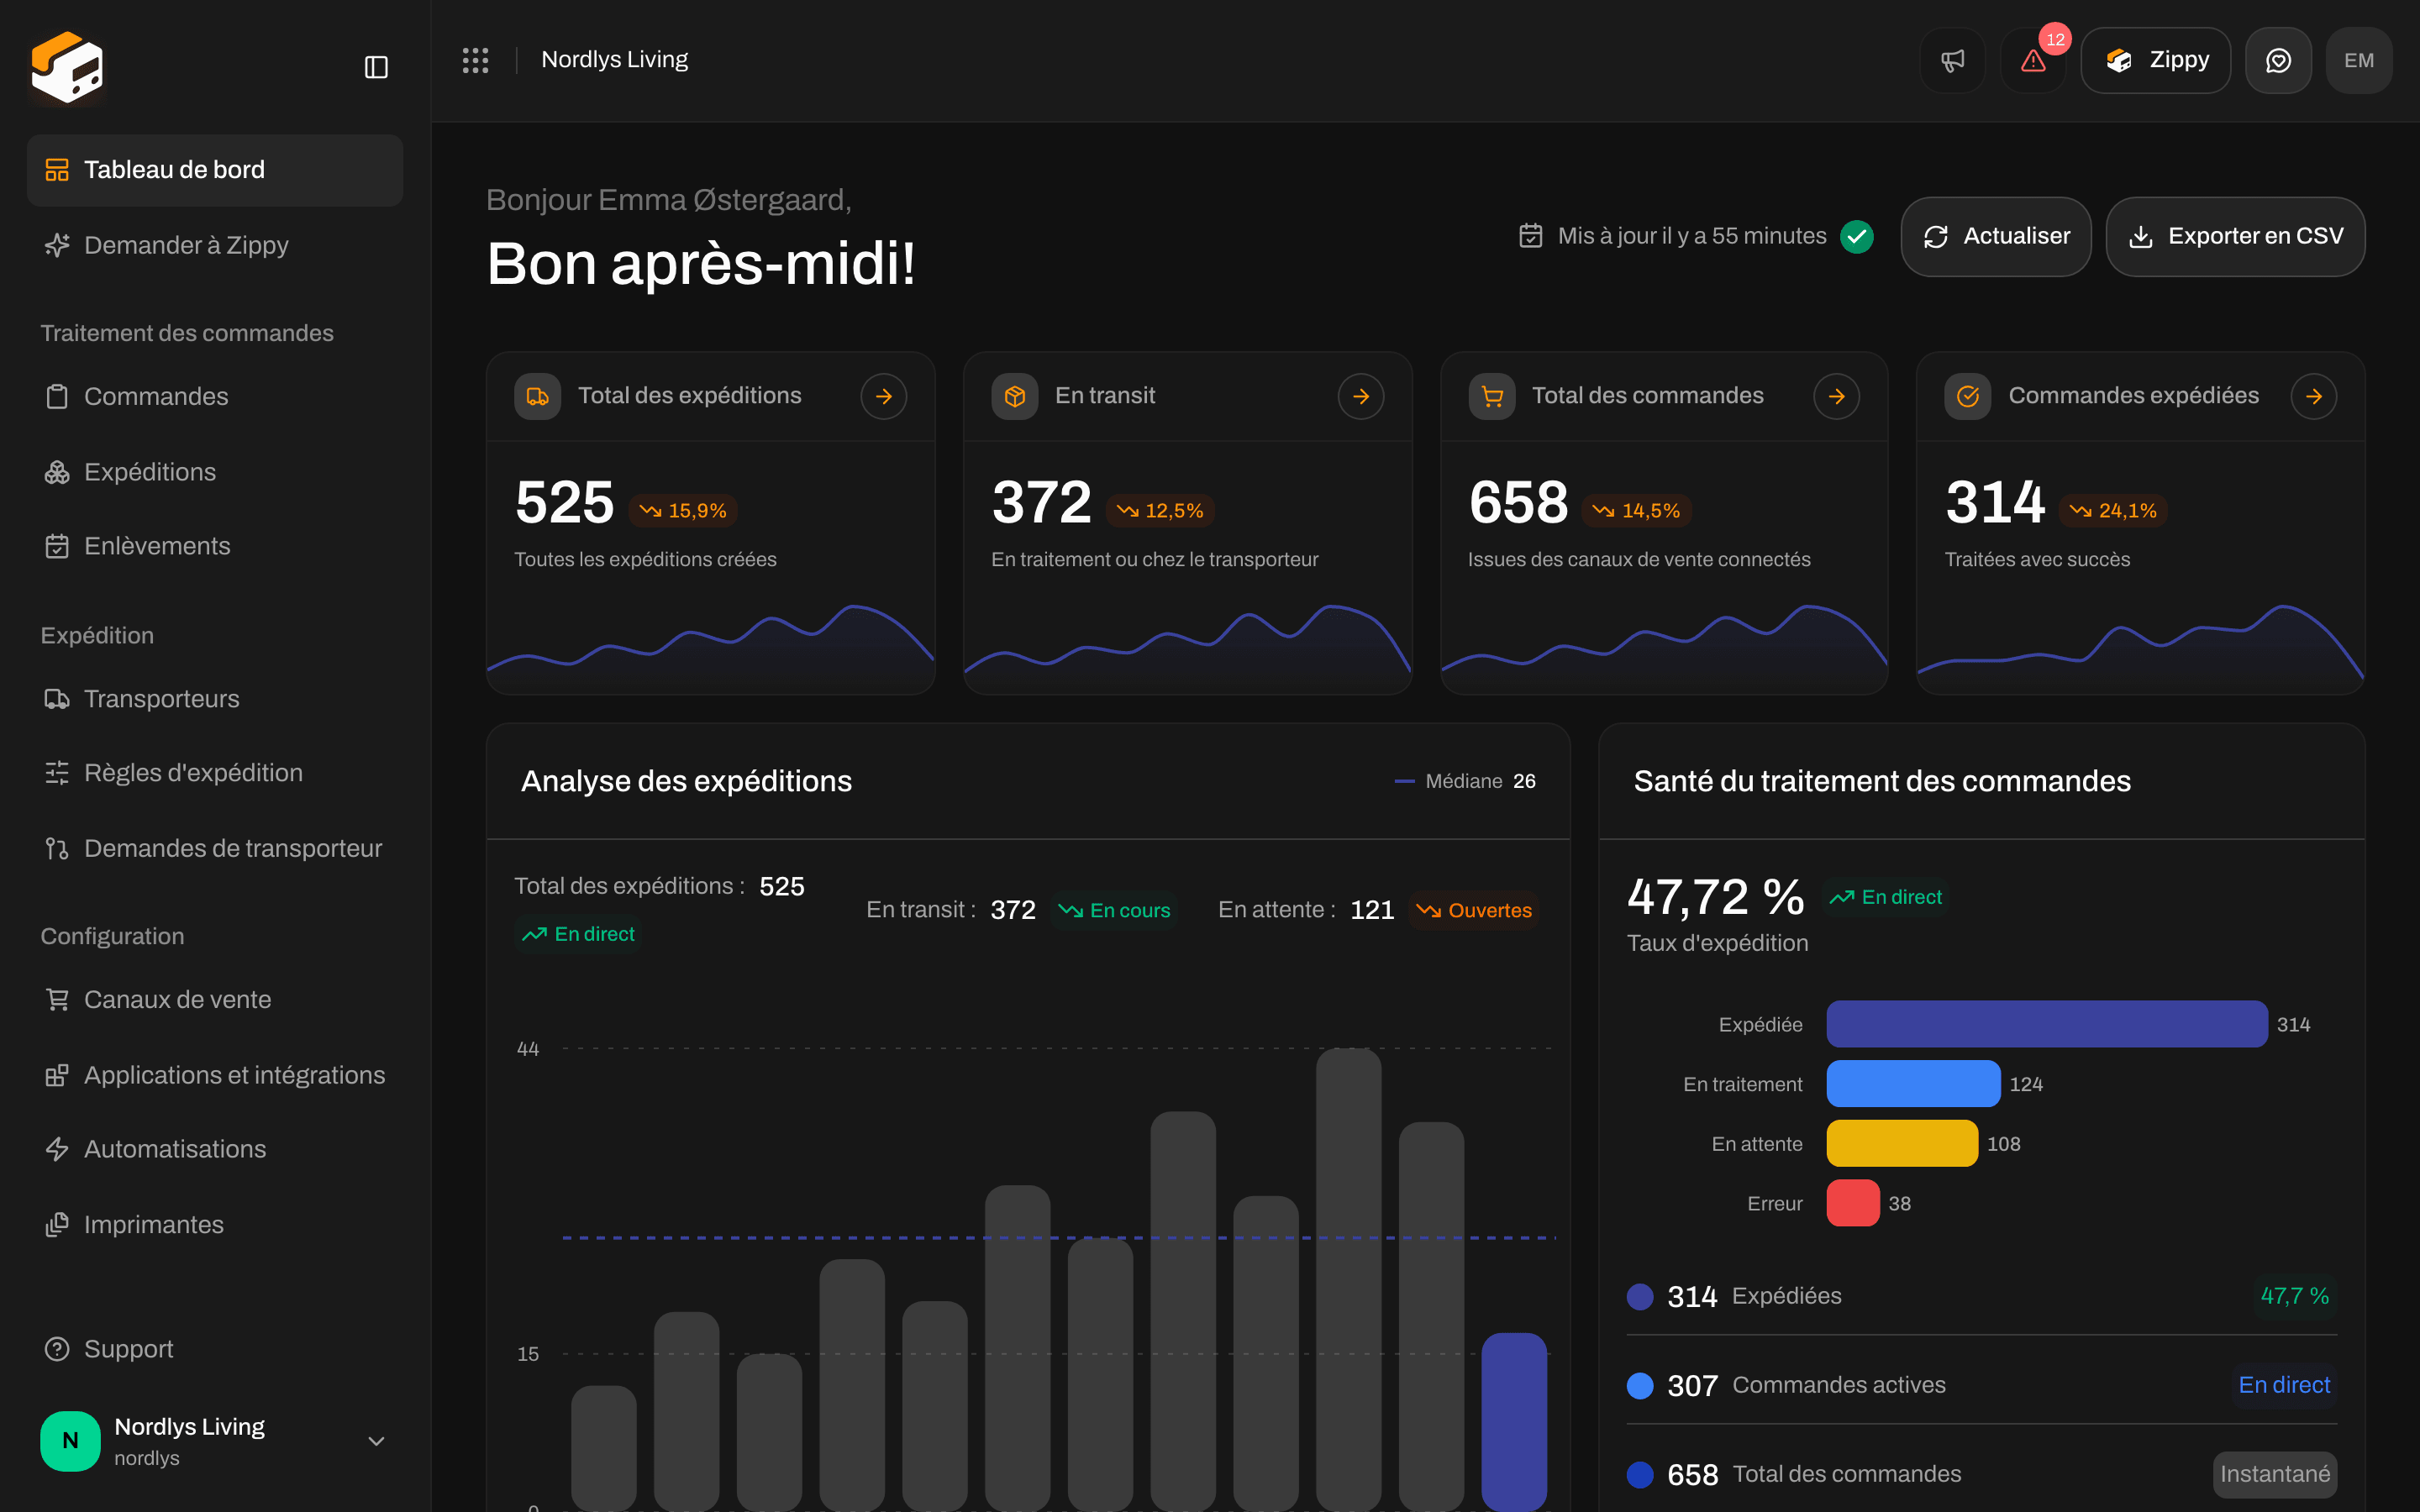The image size is (2420, 1512).
Task: Go to Commandes page
Action: [215, 396]
